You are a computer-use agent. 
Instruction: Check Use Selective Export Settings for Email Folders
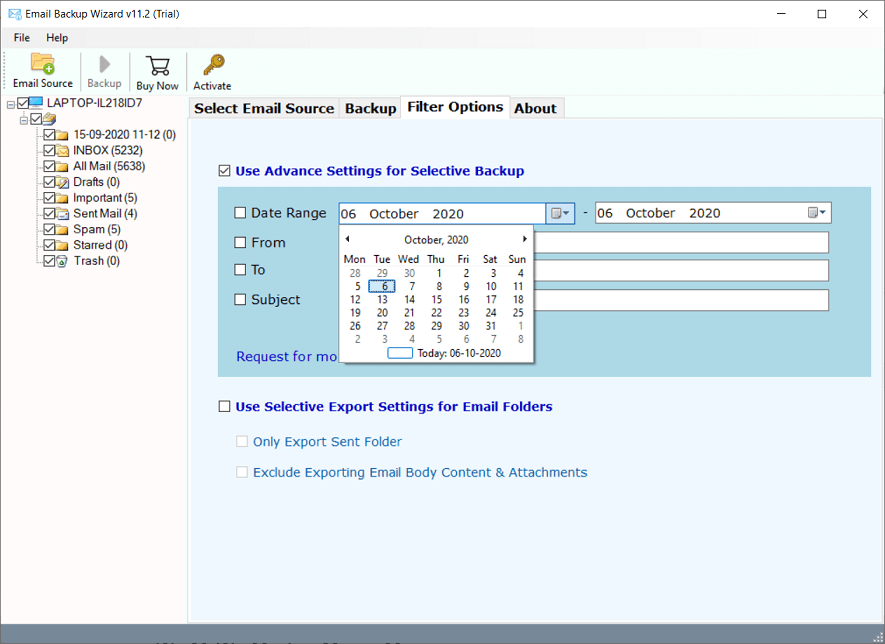[225, 406]
